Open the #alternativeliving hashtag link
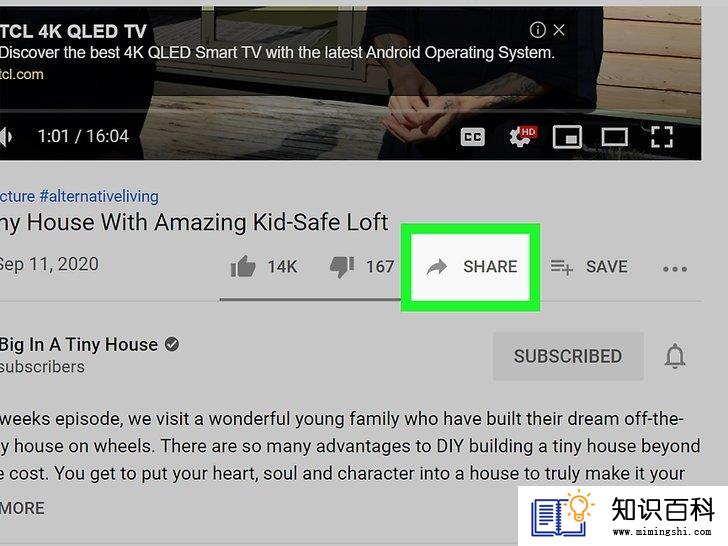Screen dimensions: 728x546 [99, 196]
